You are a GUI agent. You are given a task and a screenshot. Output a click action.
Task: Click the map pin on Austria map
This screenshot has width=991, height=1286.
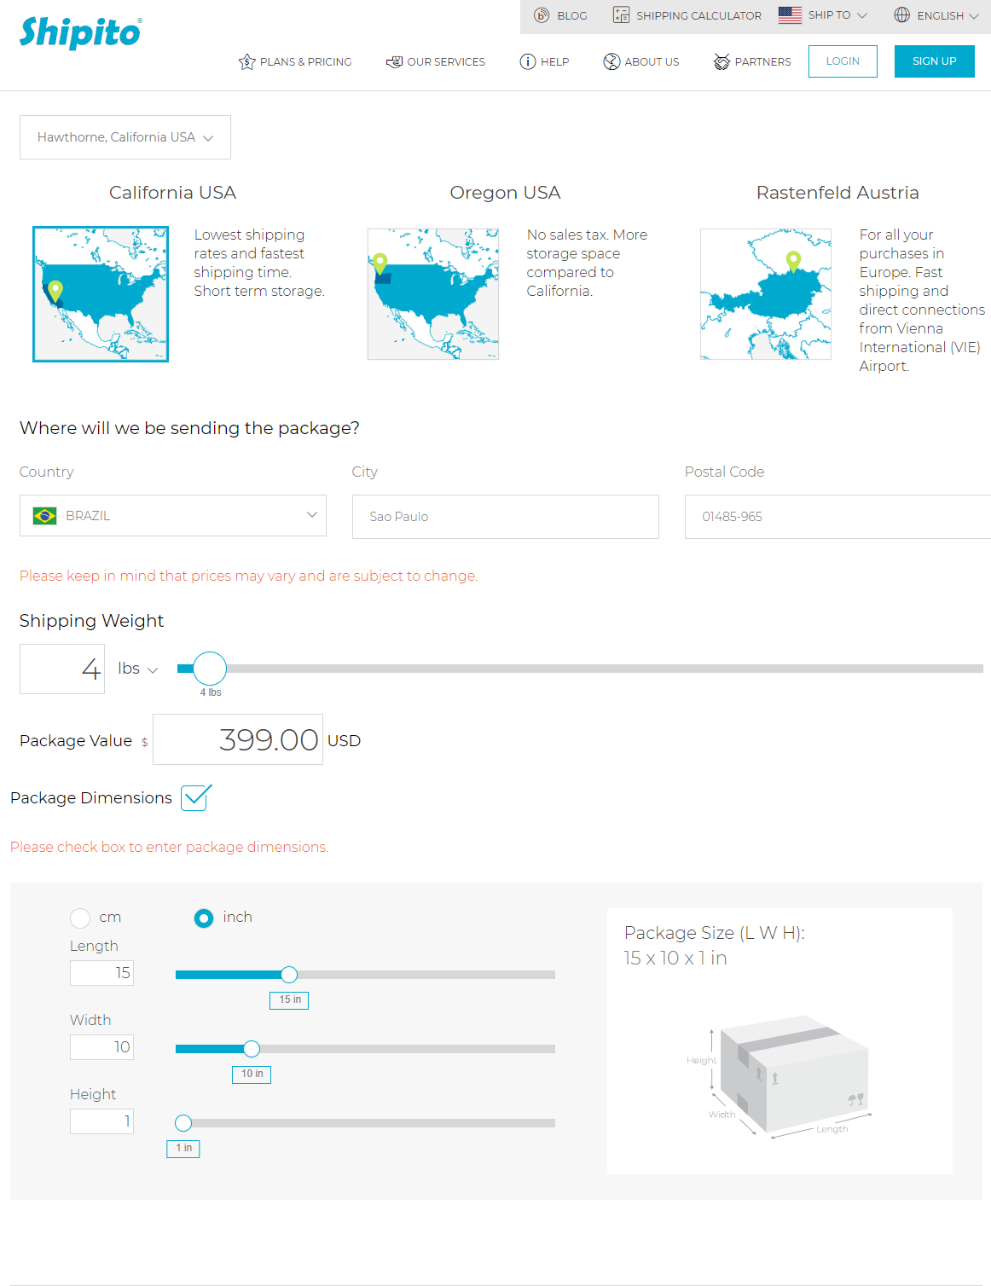click(794, 262)
